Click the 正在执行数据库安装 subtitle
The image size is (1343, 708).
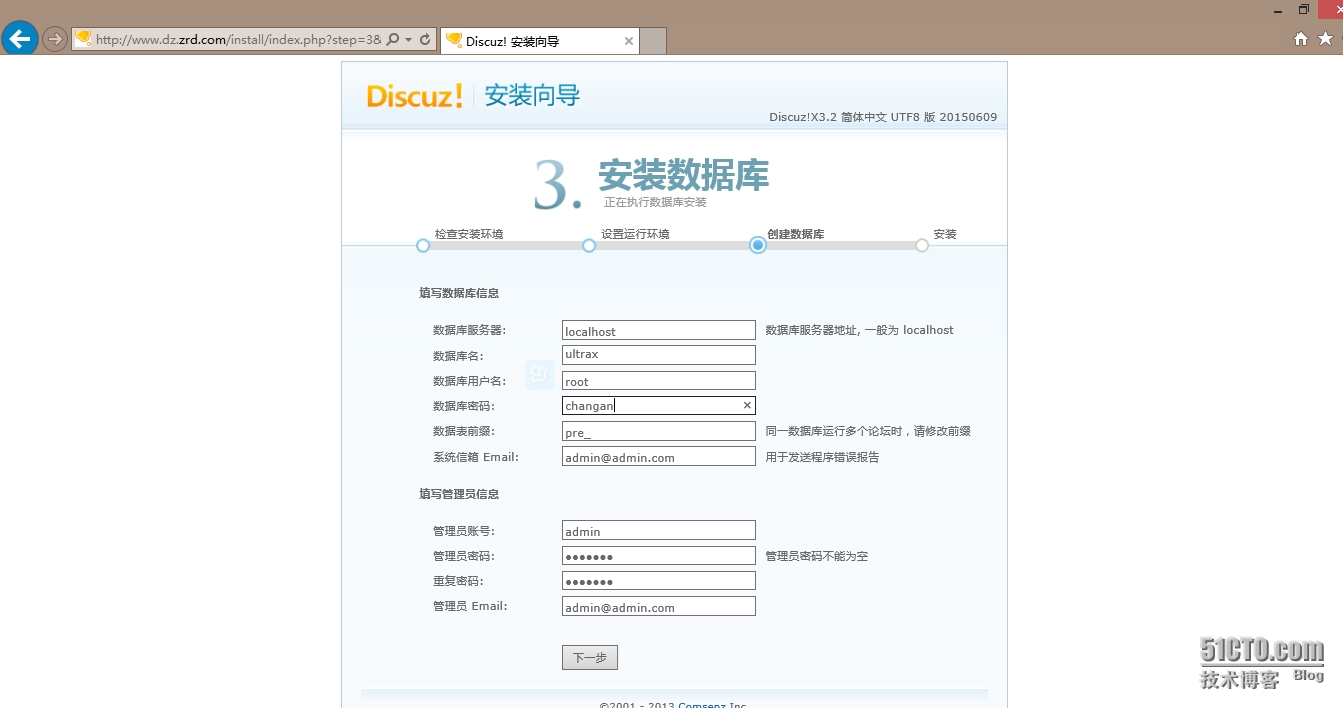point(655,202)
